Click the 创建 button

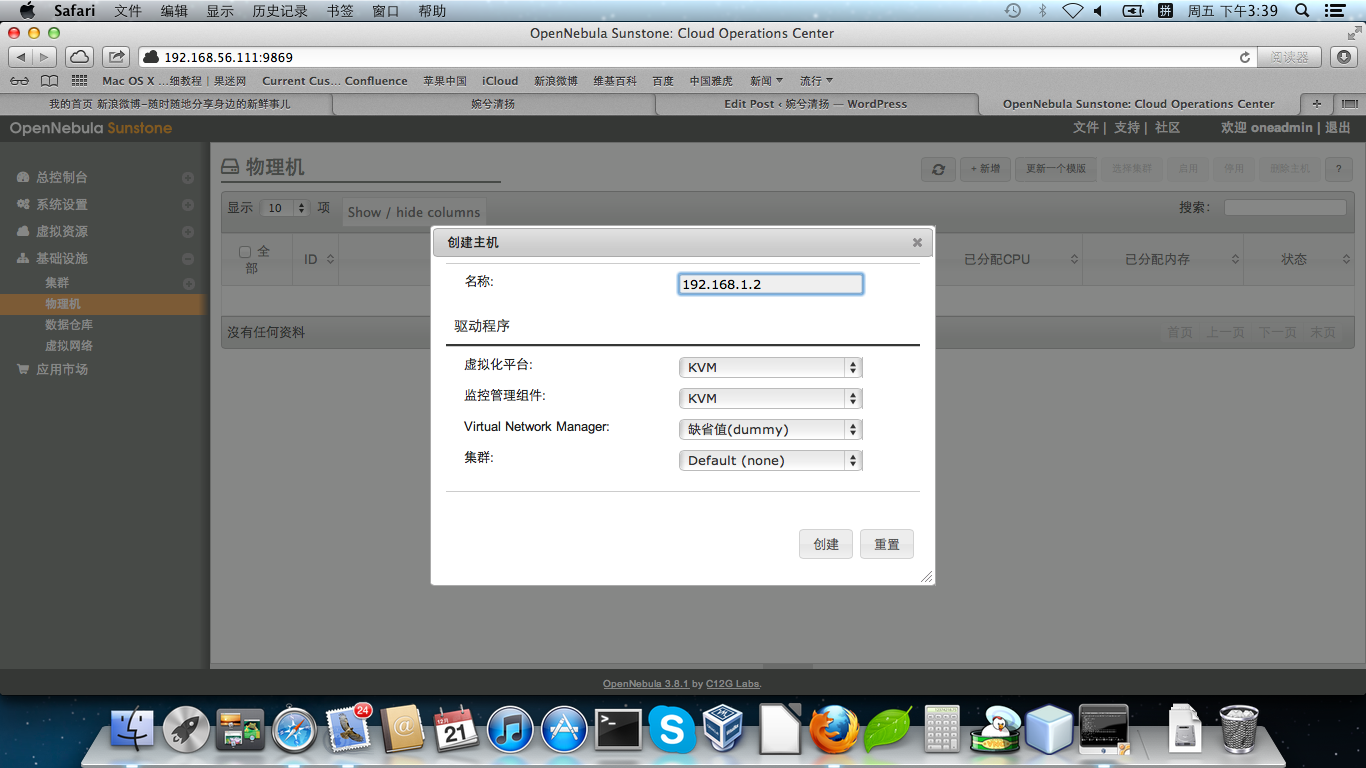click(826, 544)
